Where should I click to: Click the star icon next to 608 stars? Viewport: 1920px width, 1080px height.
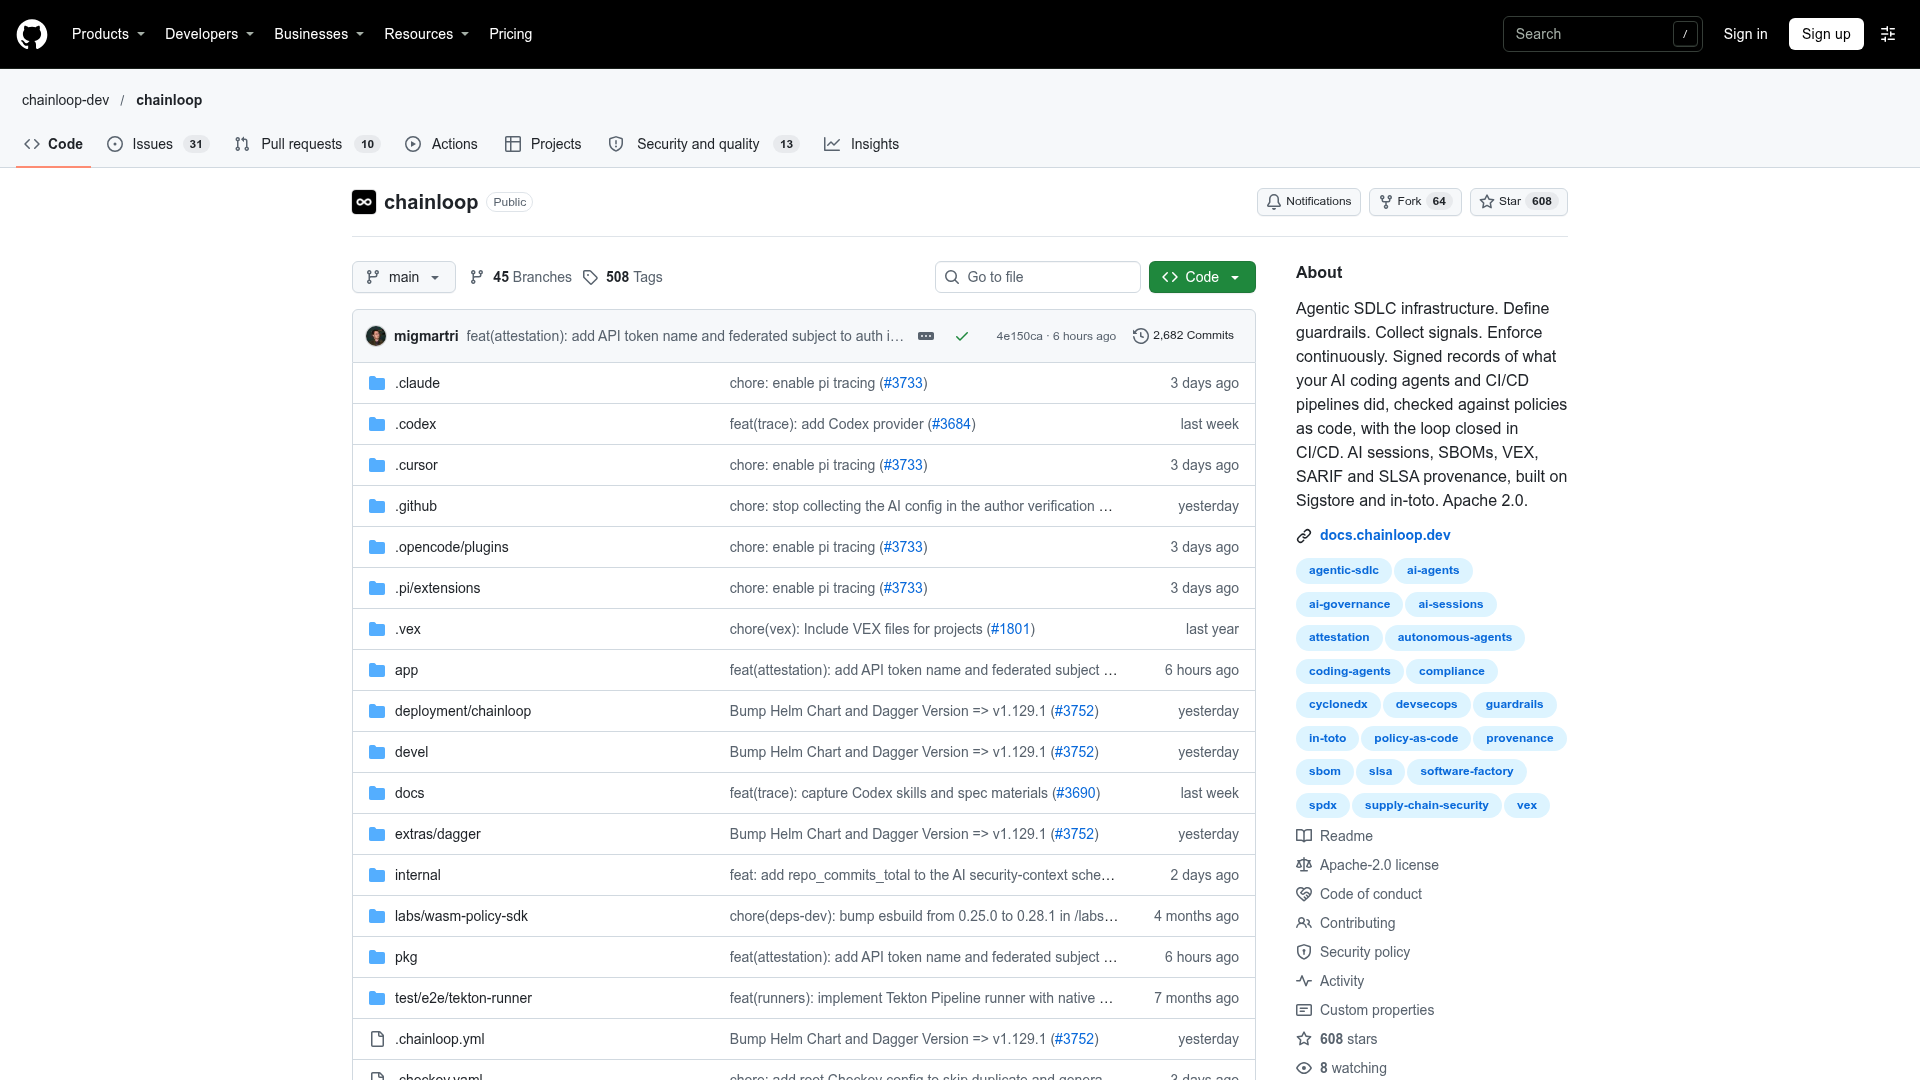1304,1039
